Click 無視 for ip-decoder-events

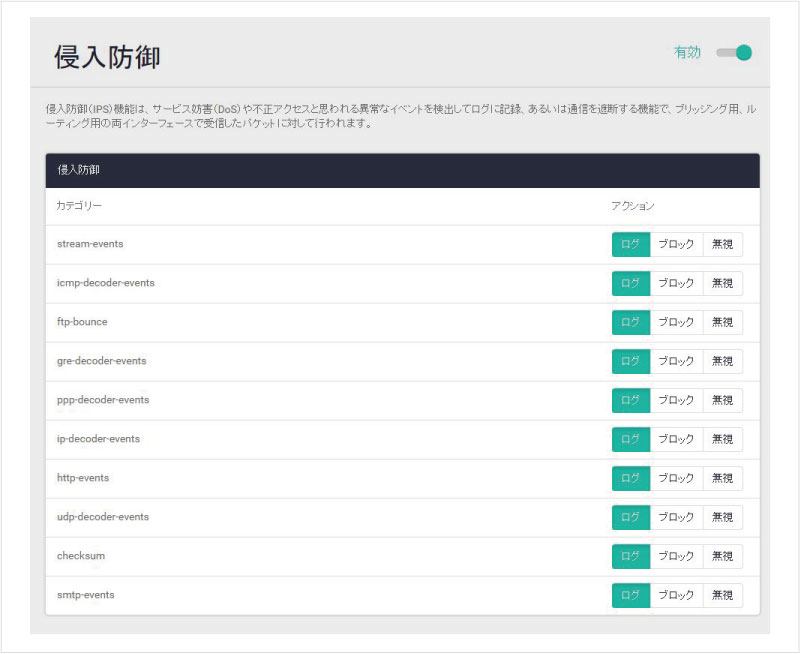coord(722,439)
